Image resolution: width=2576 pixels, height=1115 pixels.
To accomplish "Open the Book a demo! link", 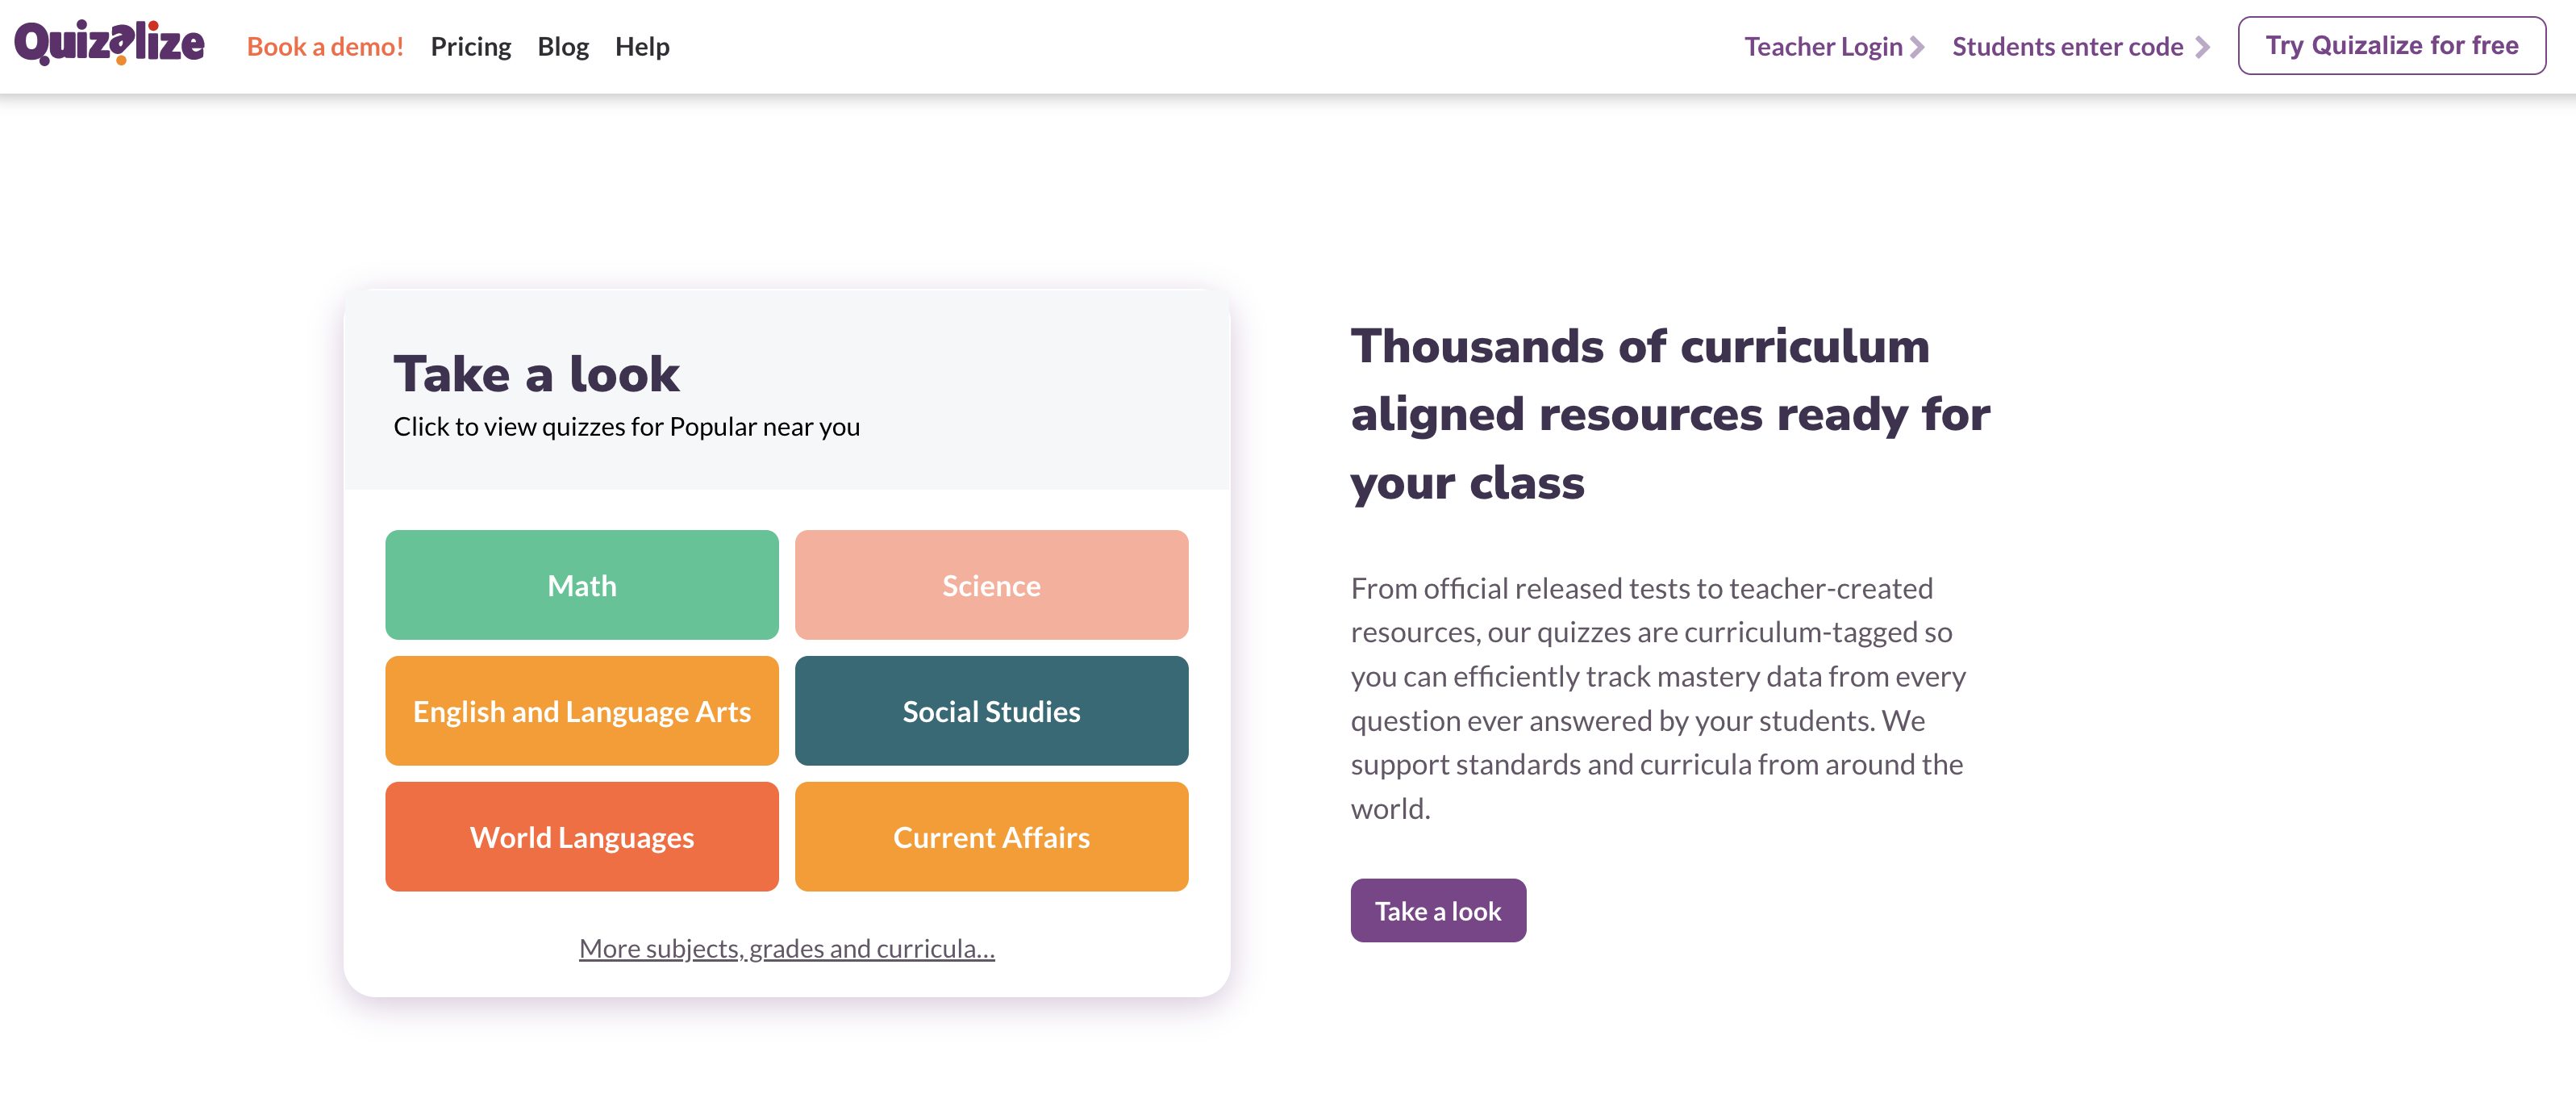I will pyautogui.click(x=325, y=47).
